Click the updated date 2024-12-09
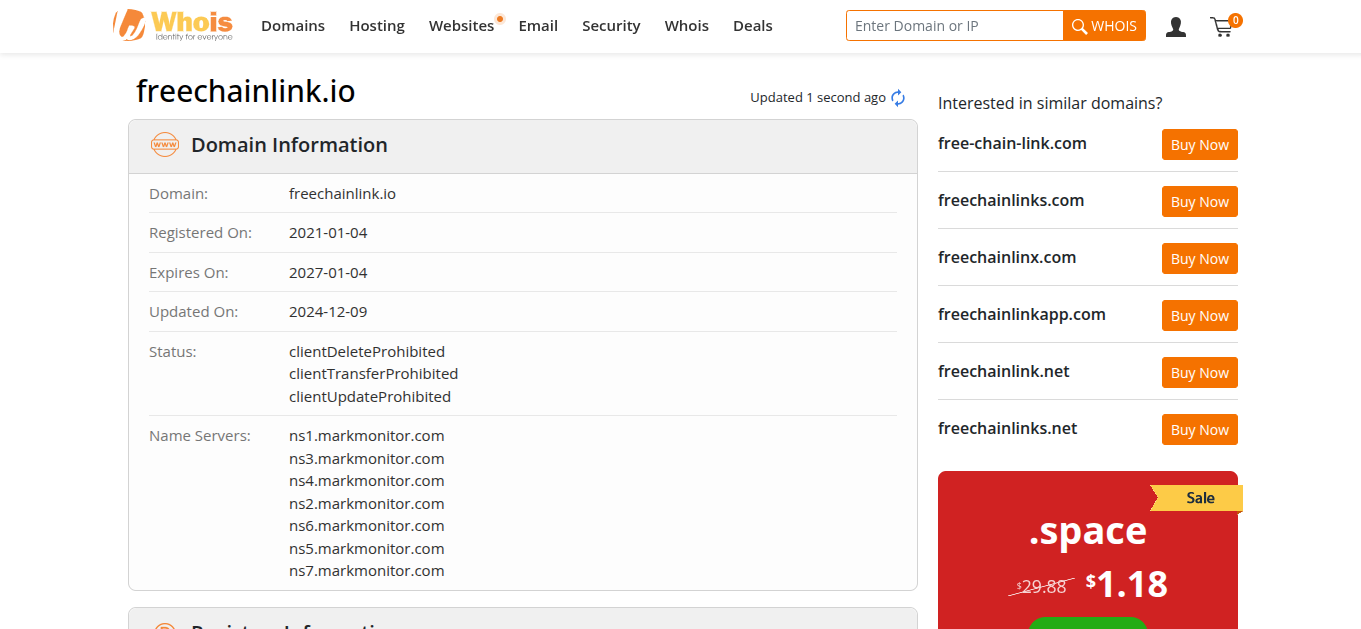1361x629 pixels. click(328, 312)
